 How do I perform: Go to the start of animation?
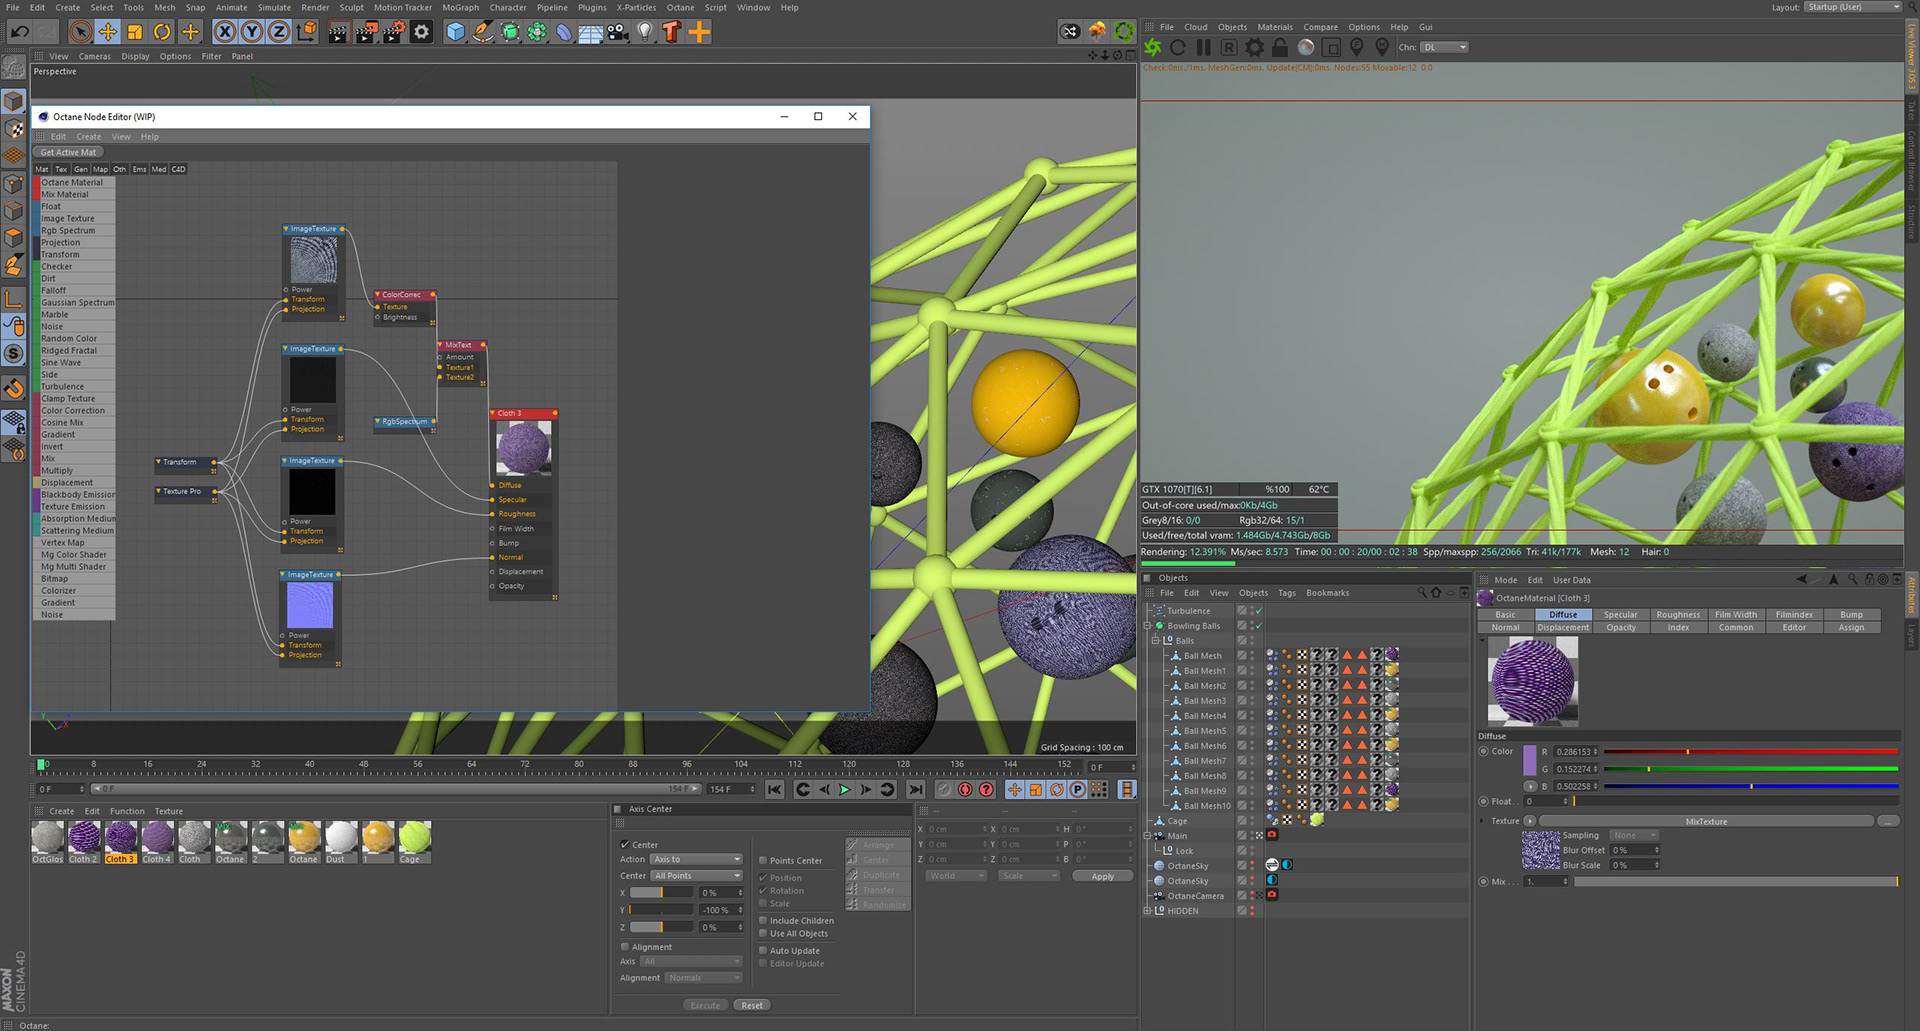click(x=774, y=790)
